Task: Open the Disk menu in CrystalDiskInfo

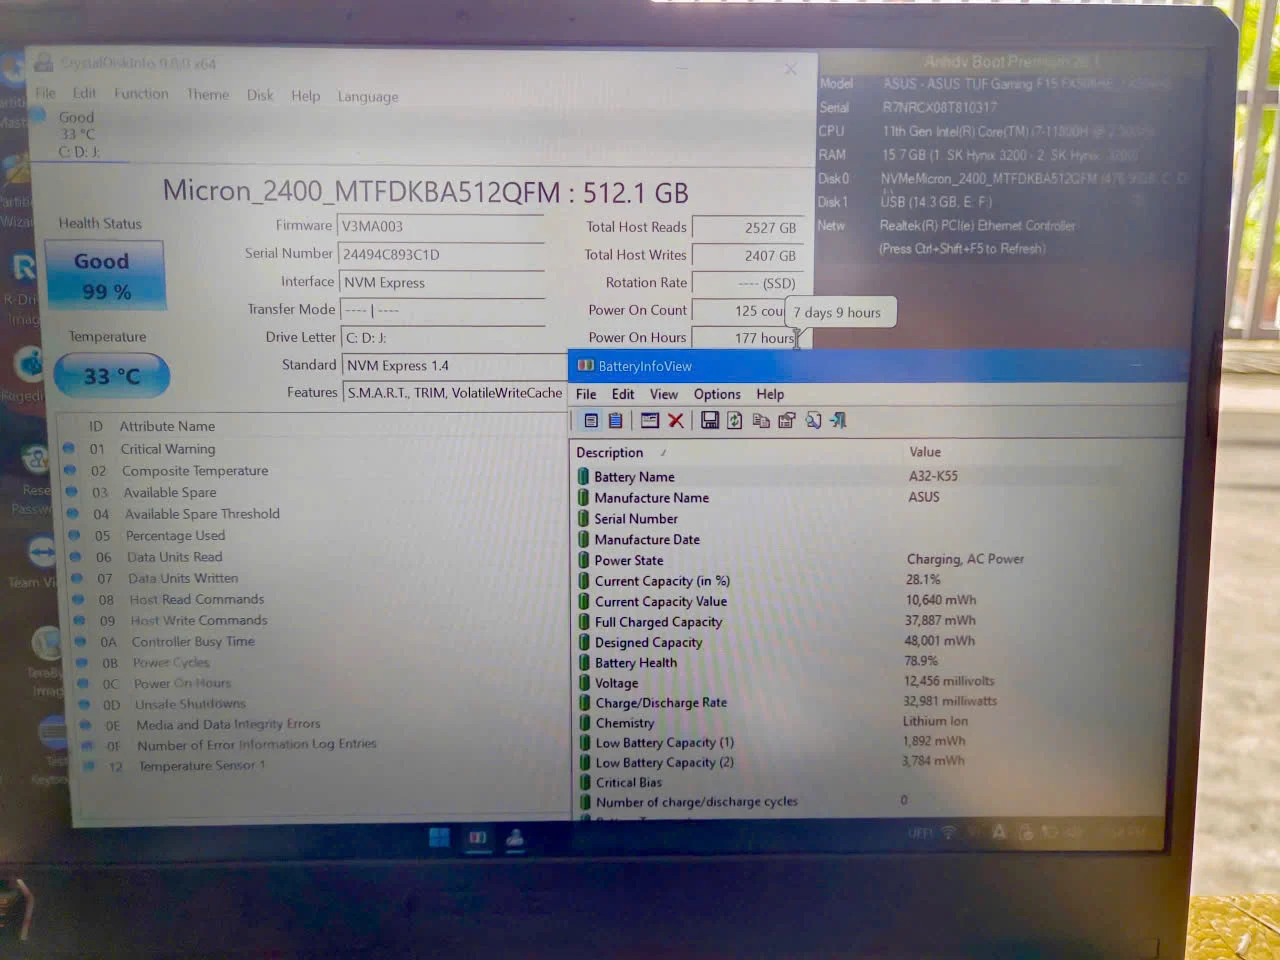Action: point(260,95)
